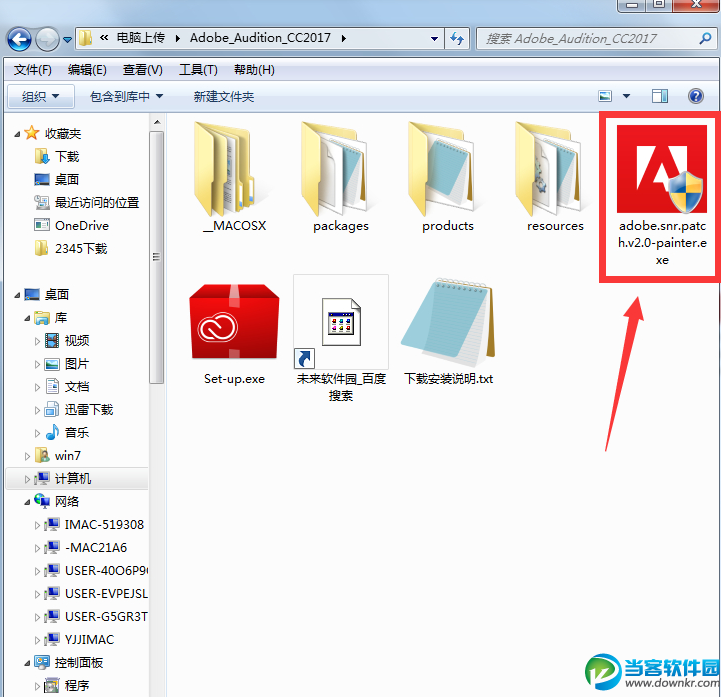Collapse the 桌面 tree root
721x697 pixels.
pos(17,295)
